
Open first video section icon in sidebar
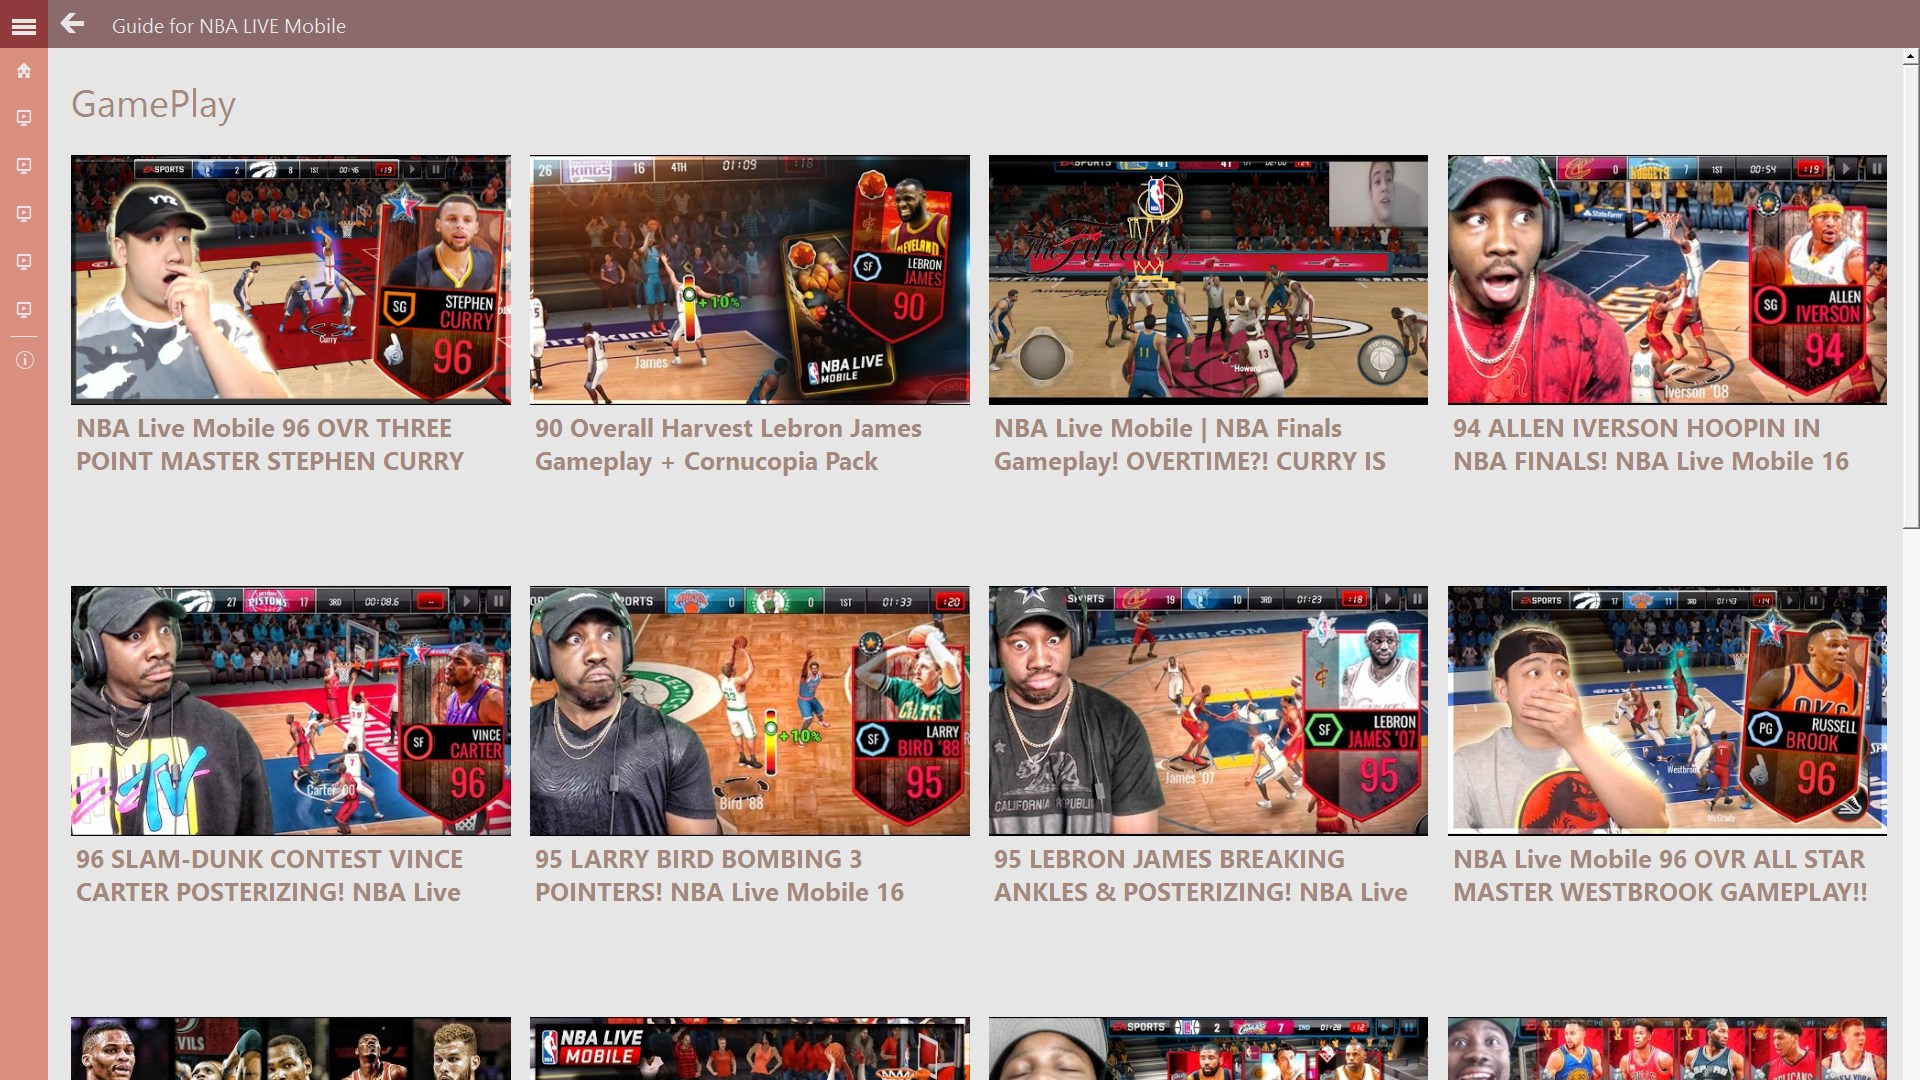click(24, 118)
